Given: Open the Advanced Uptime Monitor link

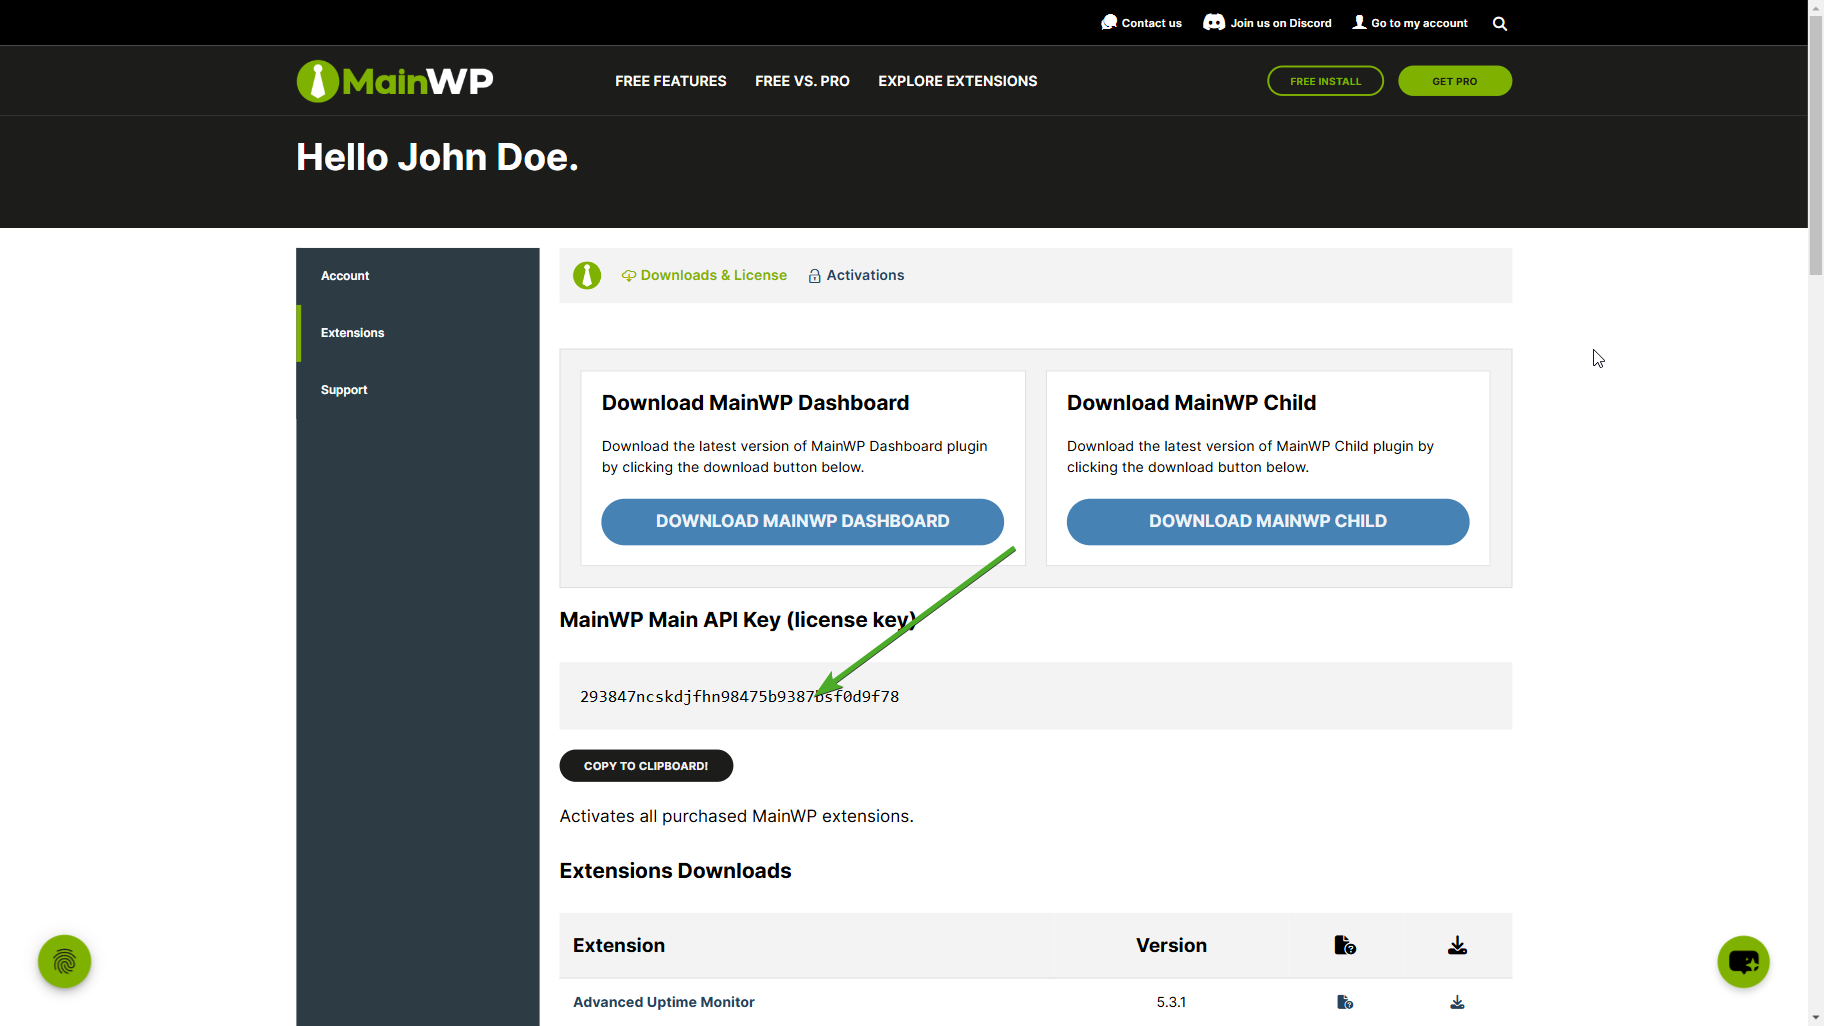Looking at the screenshot, I should coord(663,1002).
